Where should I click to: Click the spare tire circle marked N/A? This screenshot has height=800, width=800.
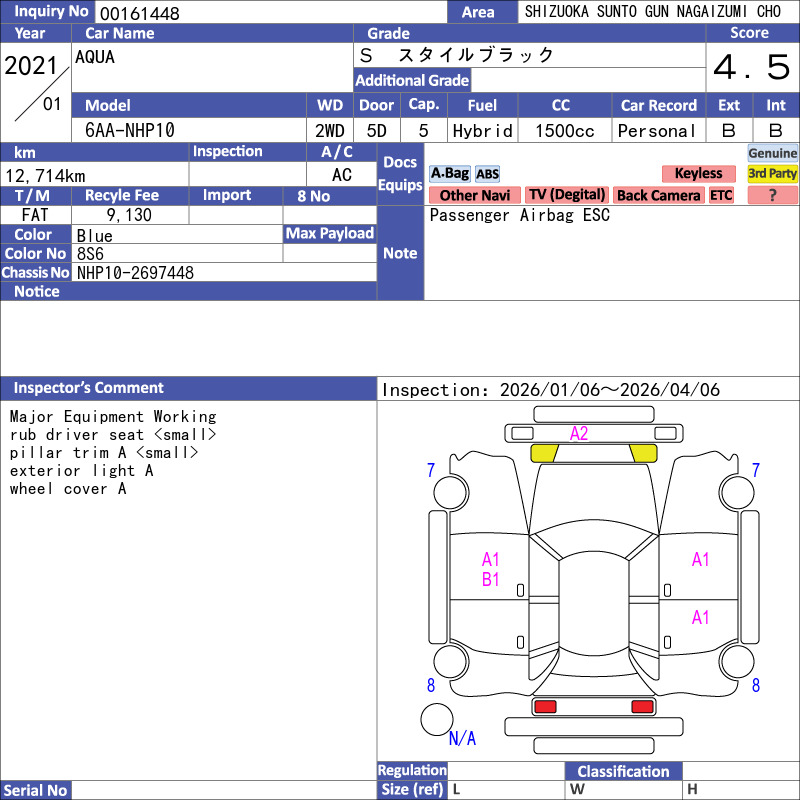[x=436, y=719]
